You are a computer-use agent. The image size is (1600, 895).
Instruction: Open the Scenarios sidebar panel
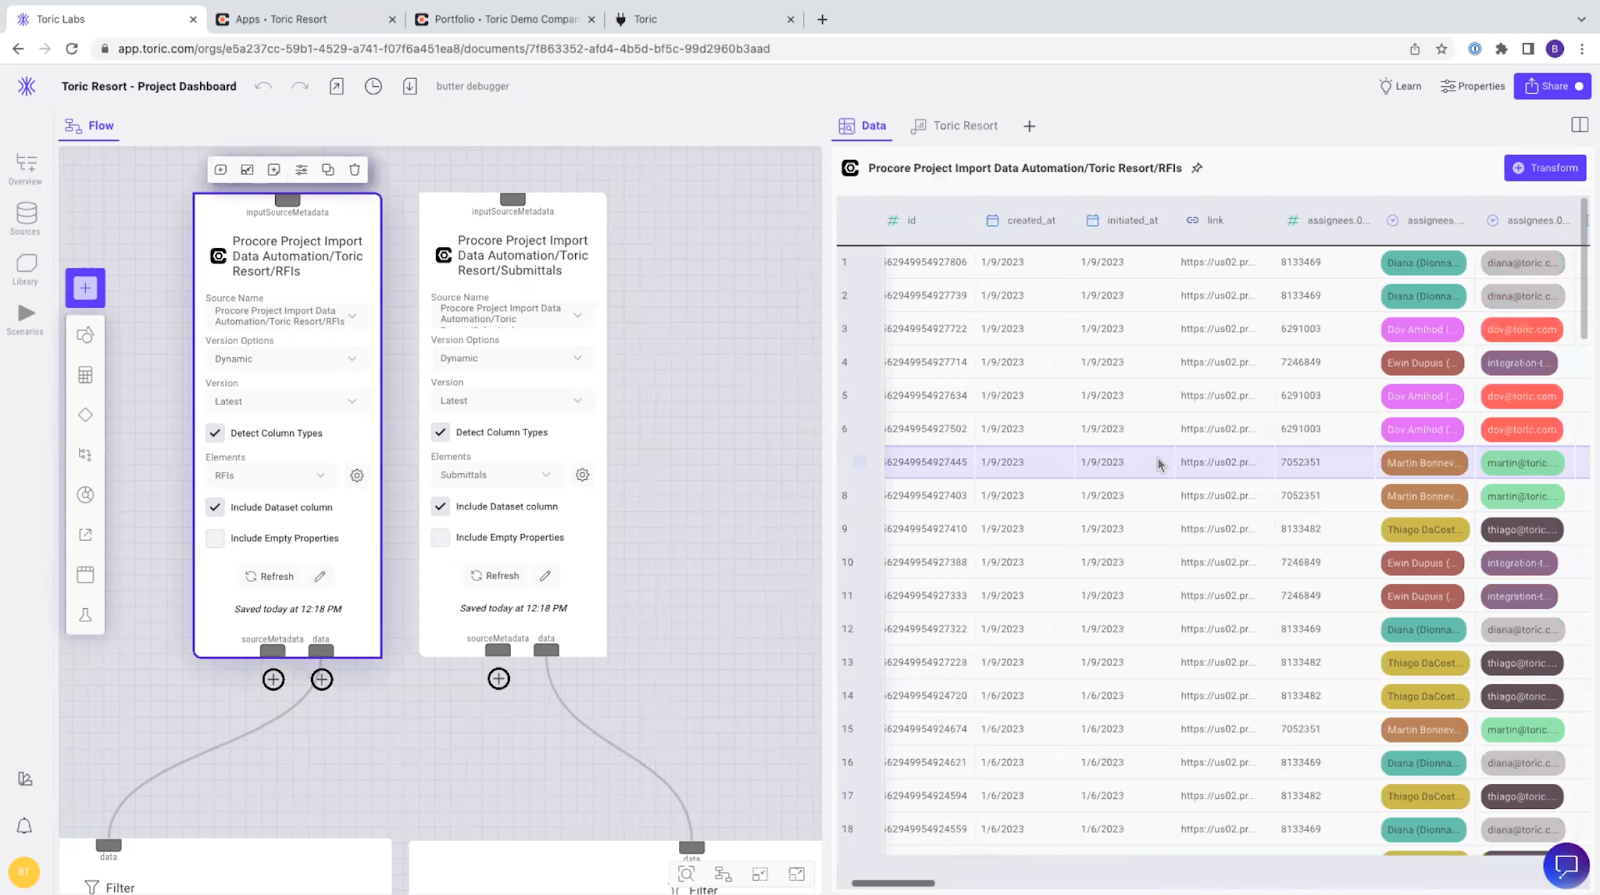click(25, 319)
